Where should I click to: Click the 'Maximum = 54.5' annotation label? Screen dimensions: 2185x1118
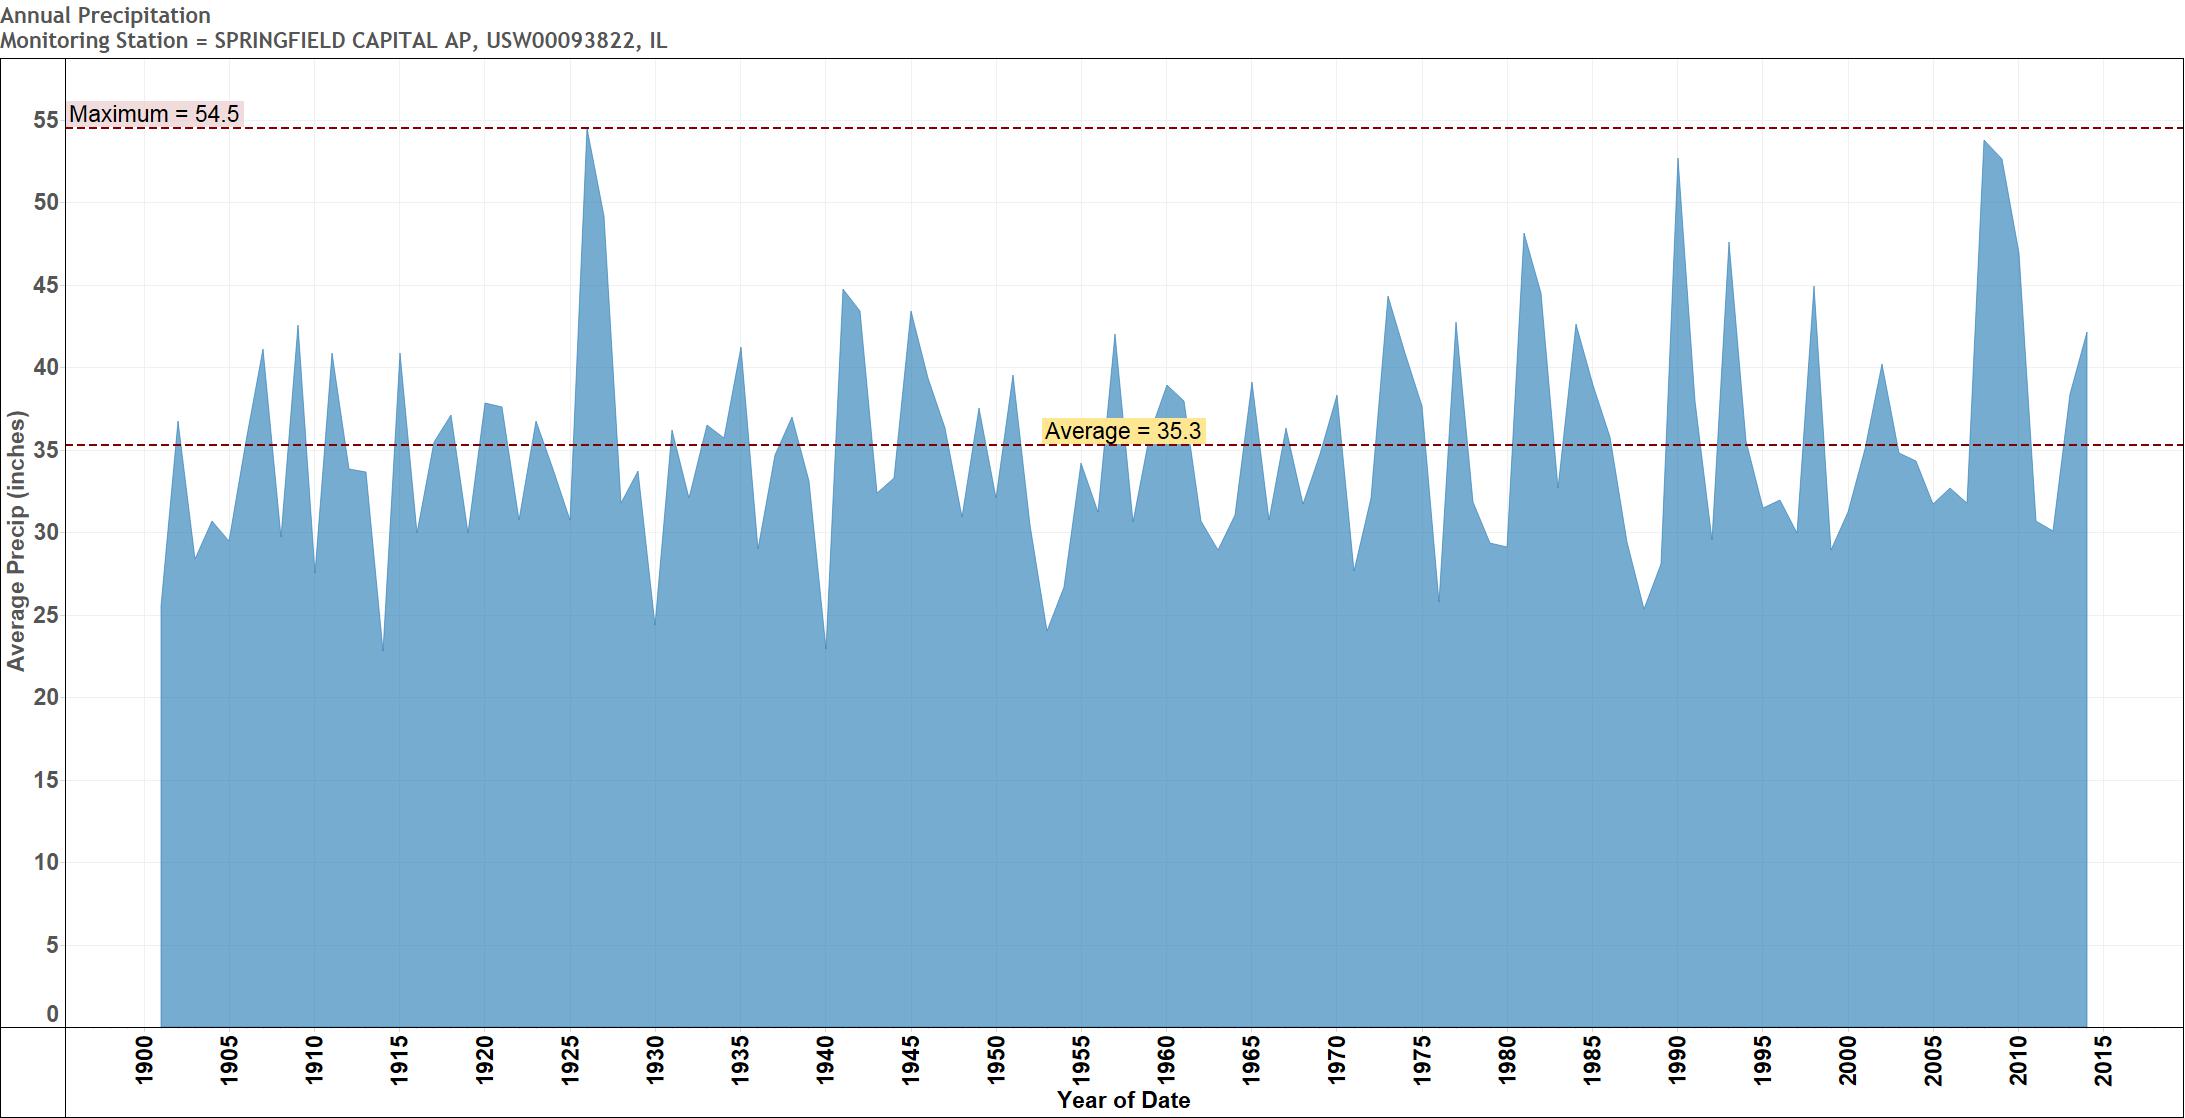(152, 115)
